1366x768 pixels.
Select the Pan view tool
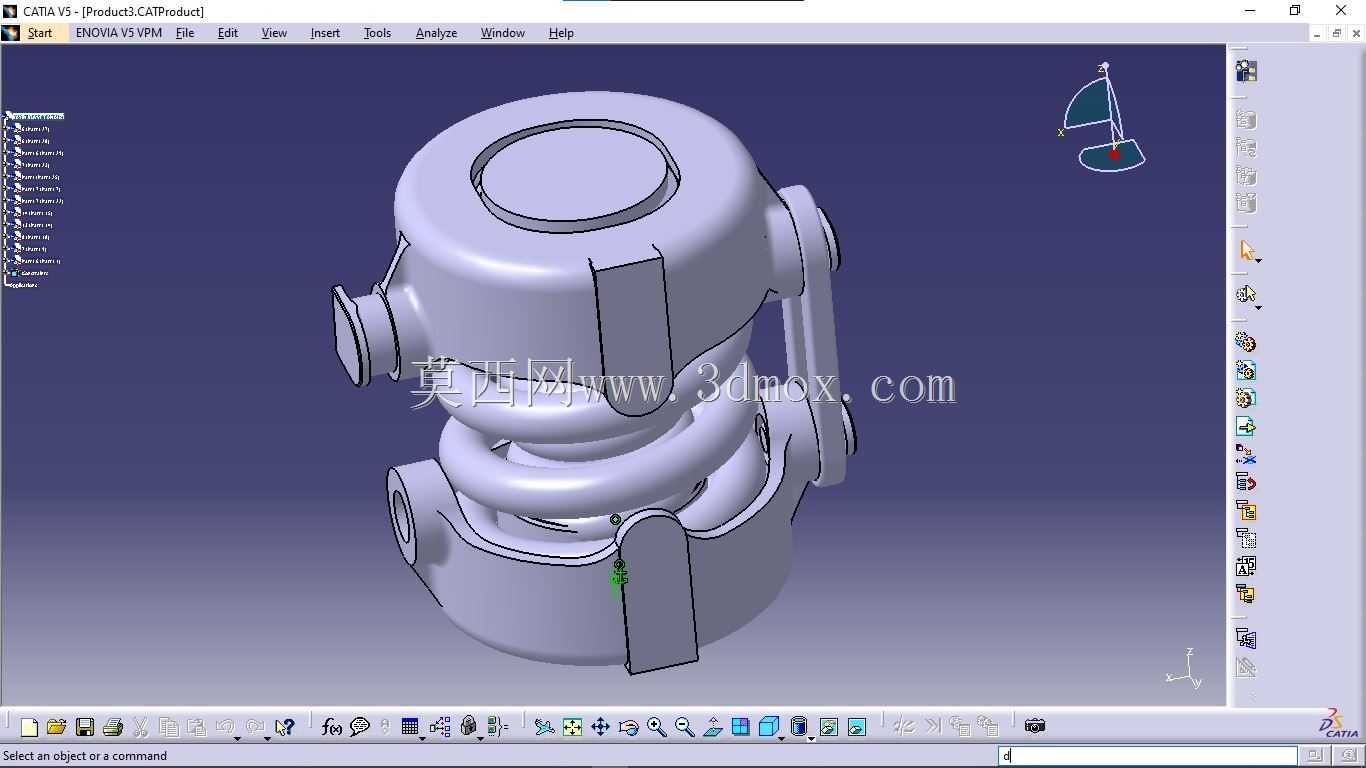pos(600,727)
